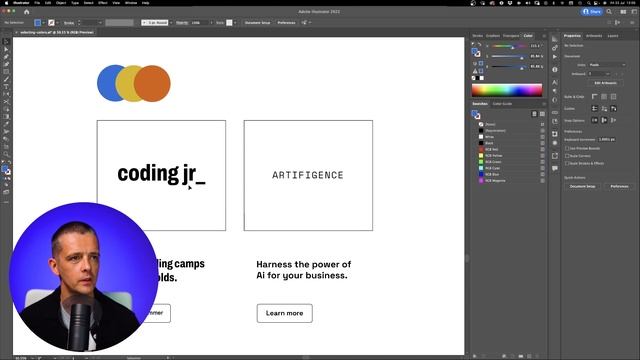Viewport: 640px width, 360px height.
Task: Switch to the Artboards tab
Action: (x=594, y=36)
